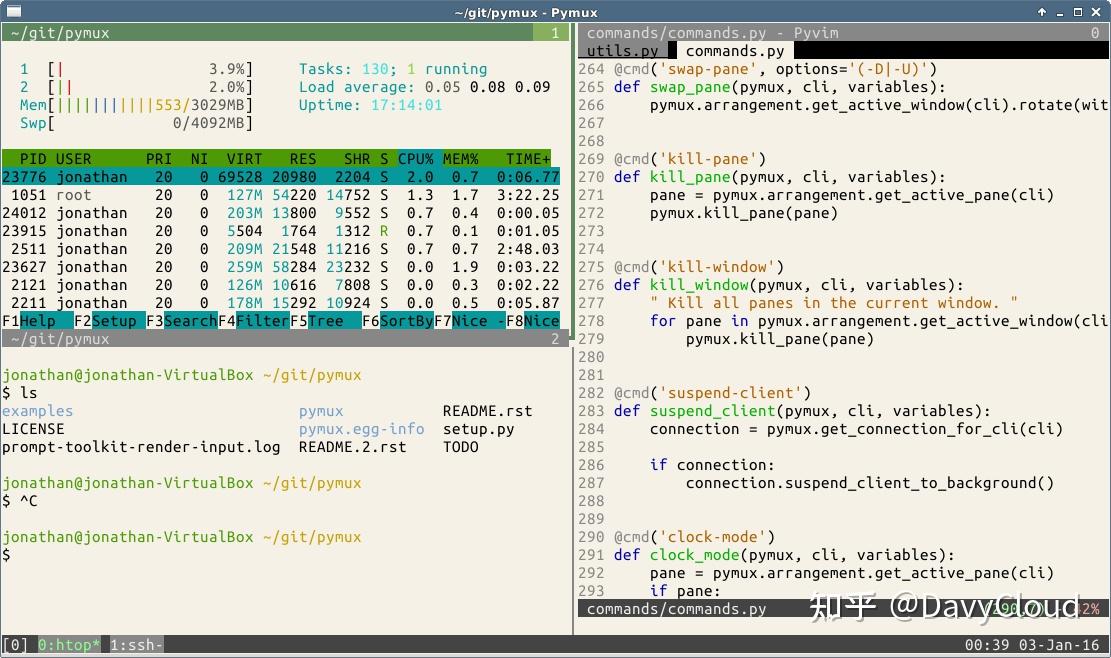Select the commands.py tab
This screenshot has height=658, width=1111.
735,50
